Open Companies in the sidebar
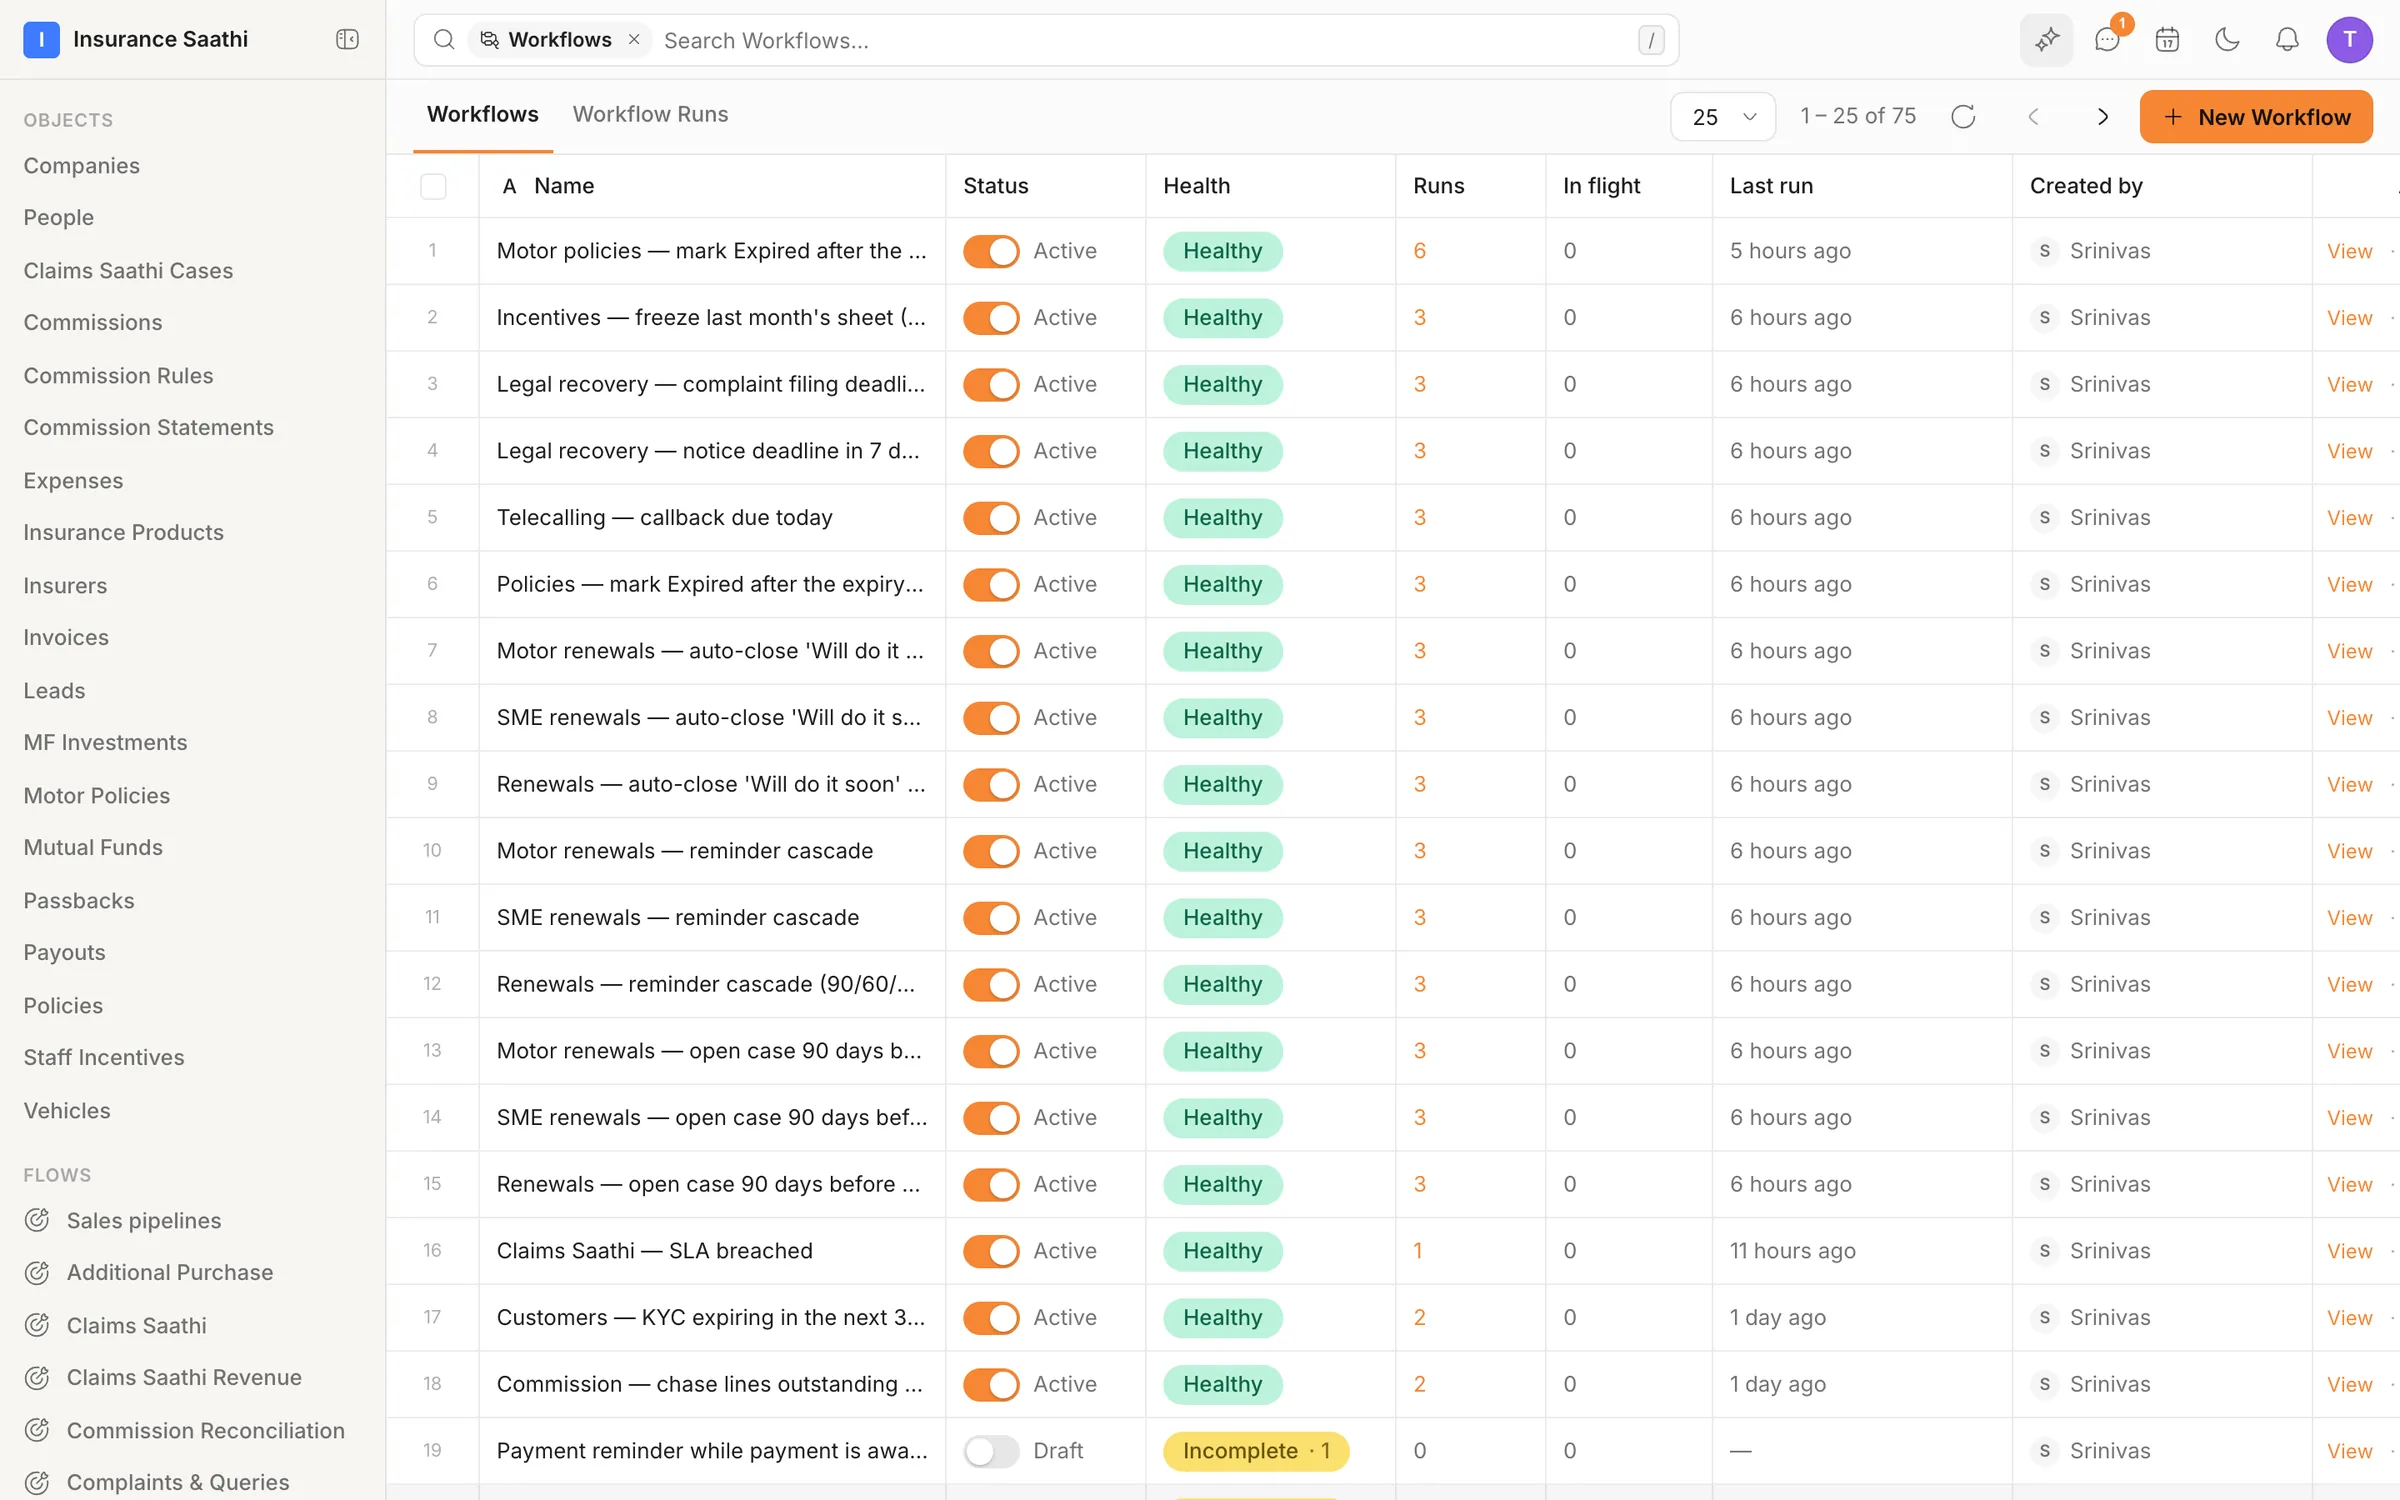Screen dimensions: 2400x1500 tap(81, 165)
